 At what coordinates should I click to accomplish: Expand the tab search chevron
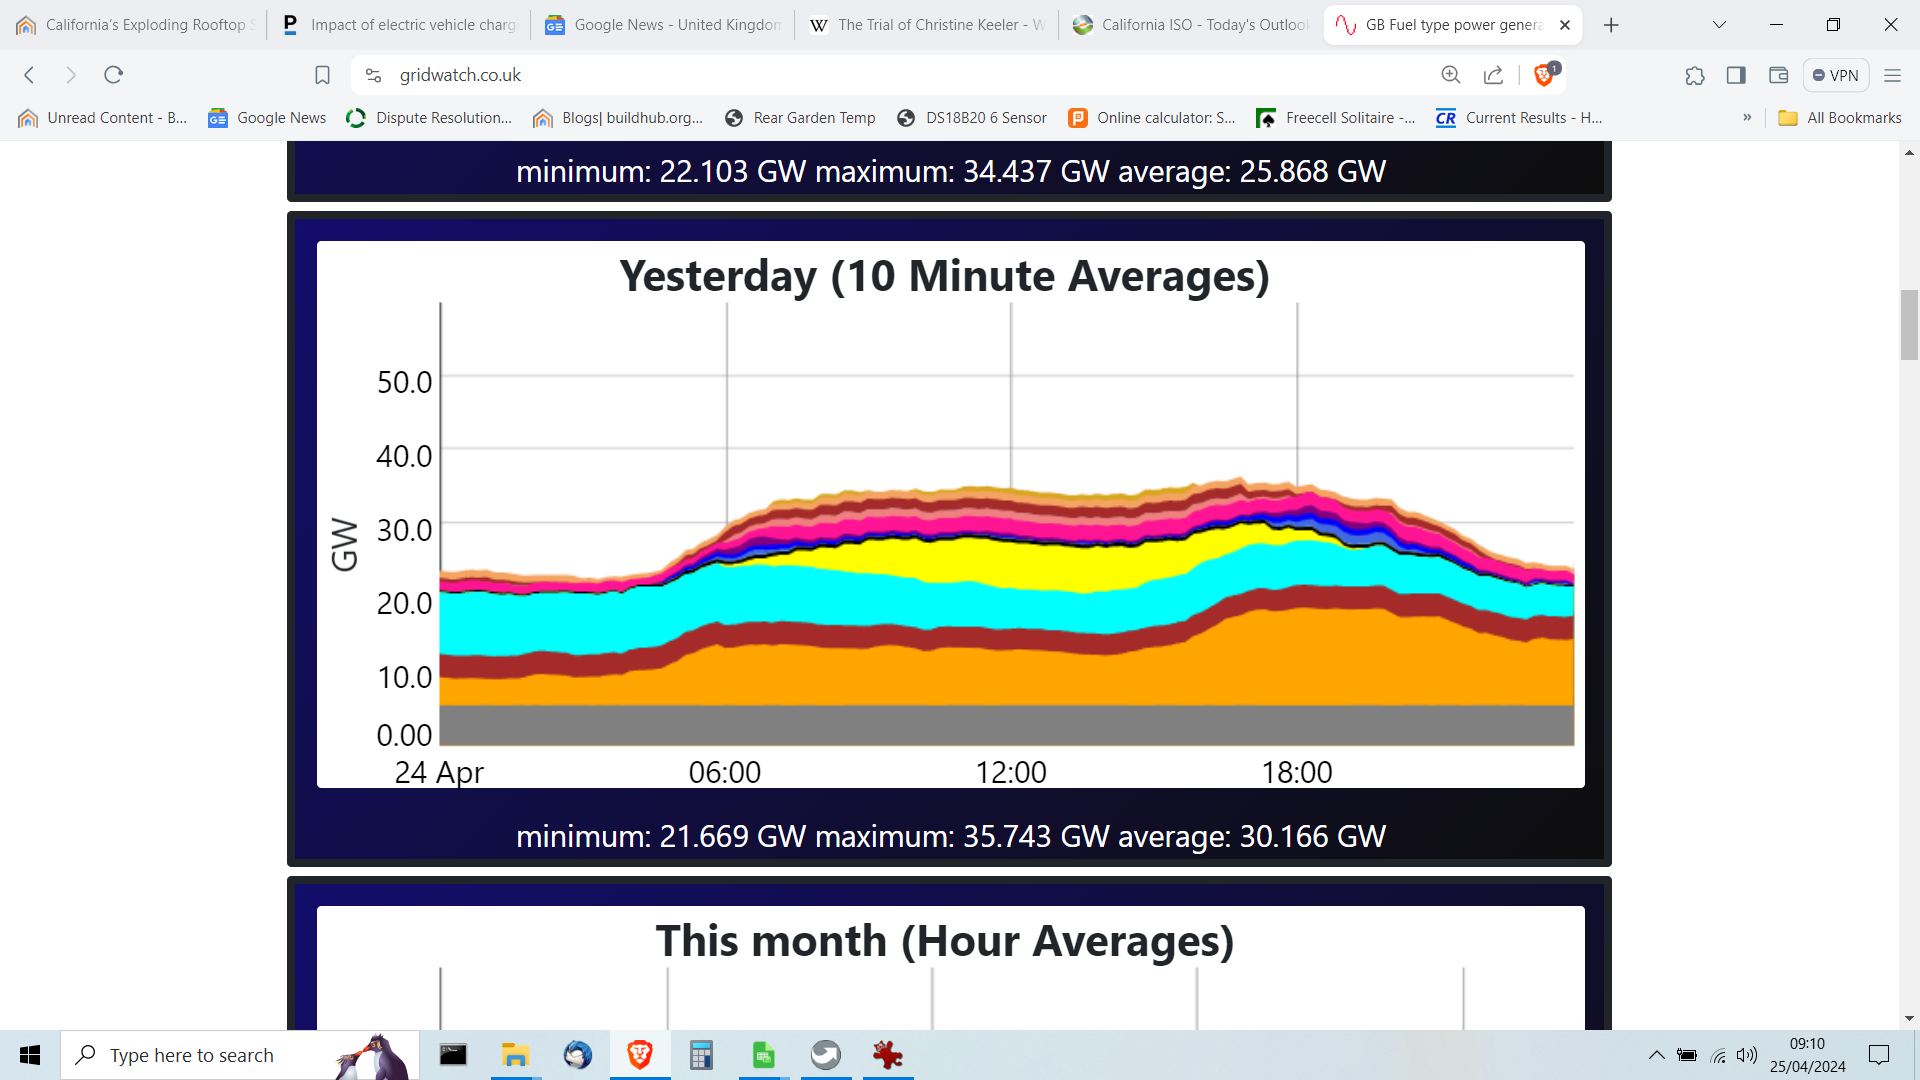1719,25
